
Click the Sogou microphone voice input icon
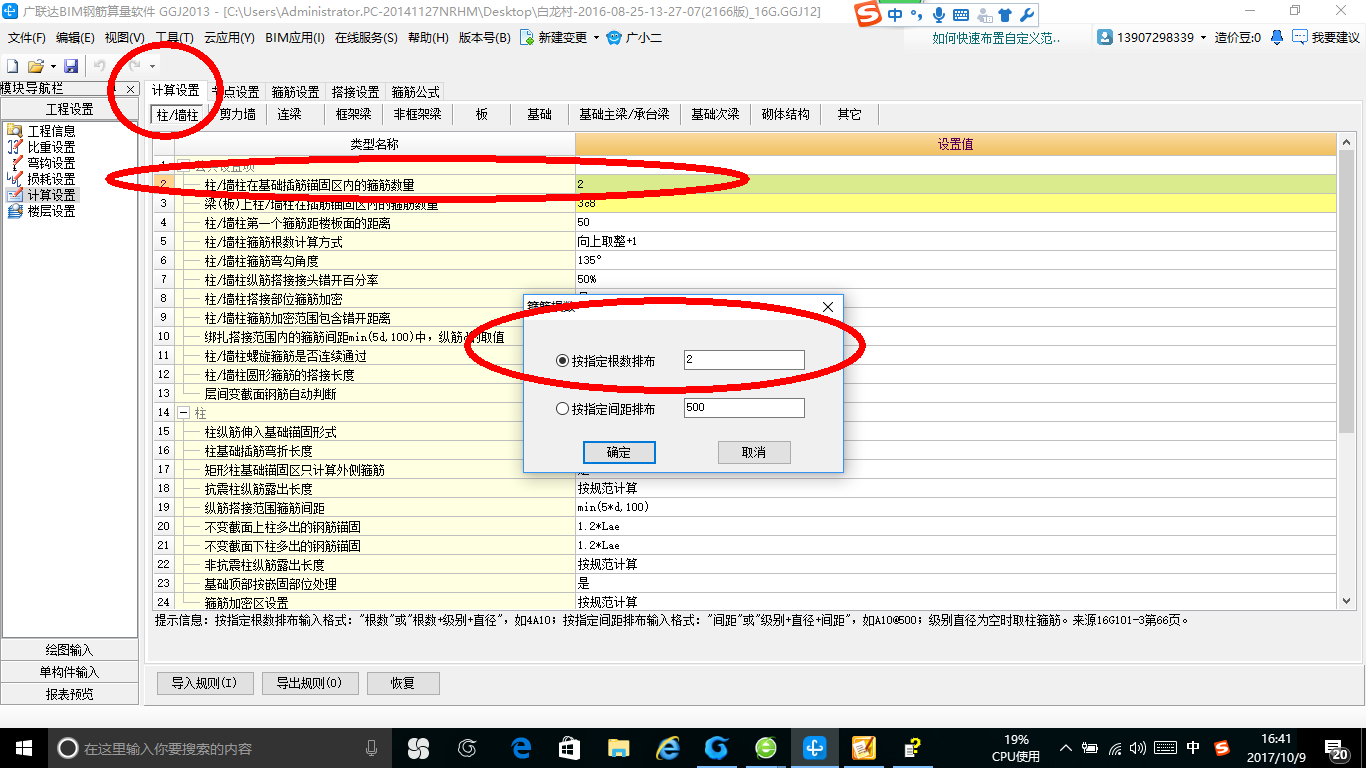click(x=938, y=15)
